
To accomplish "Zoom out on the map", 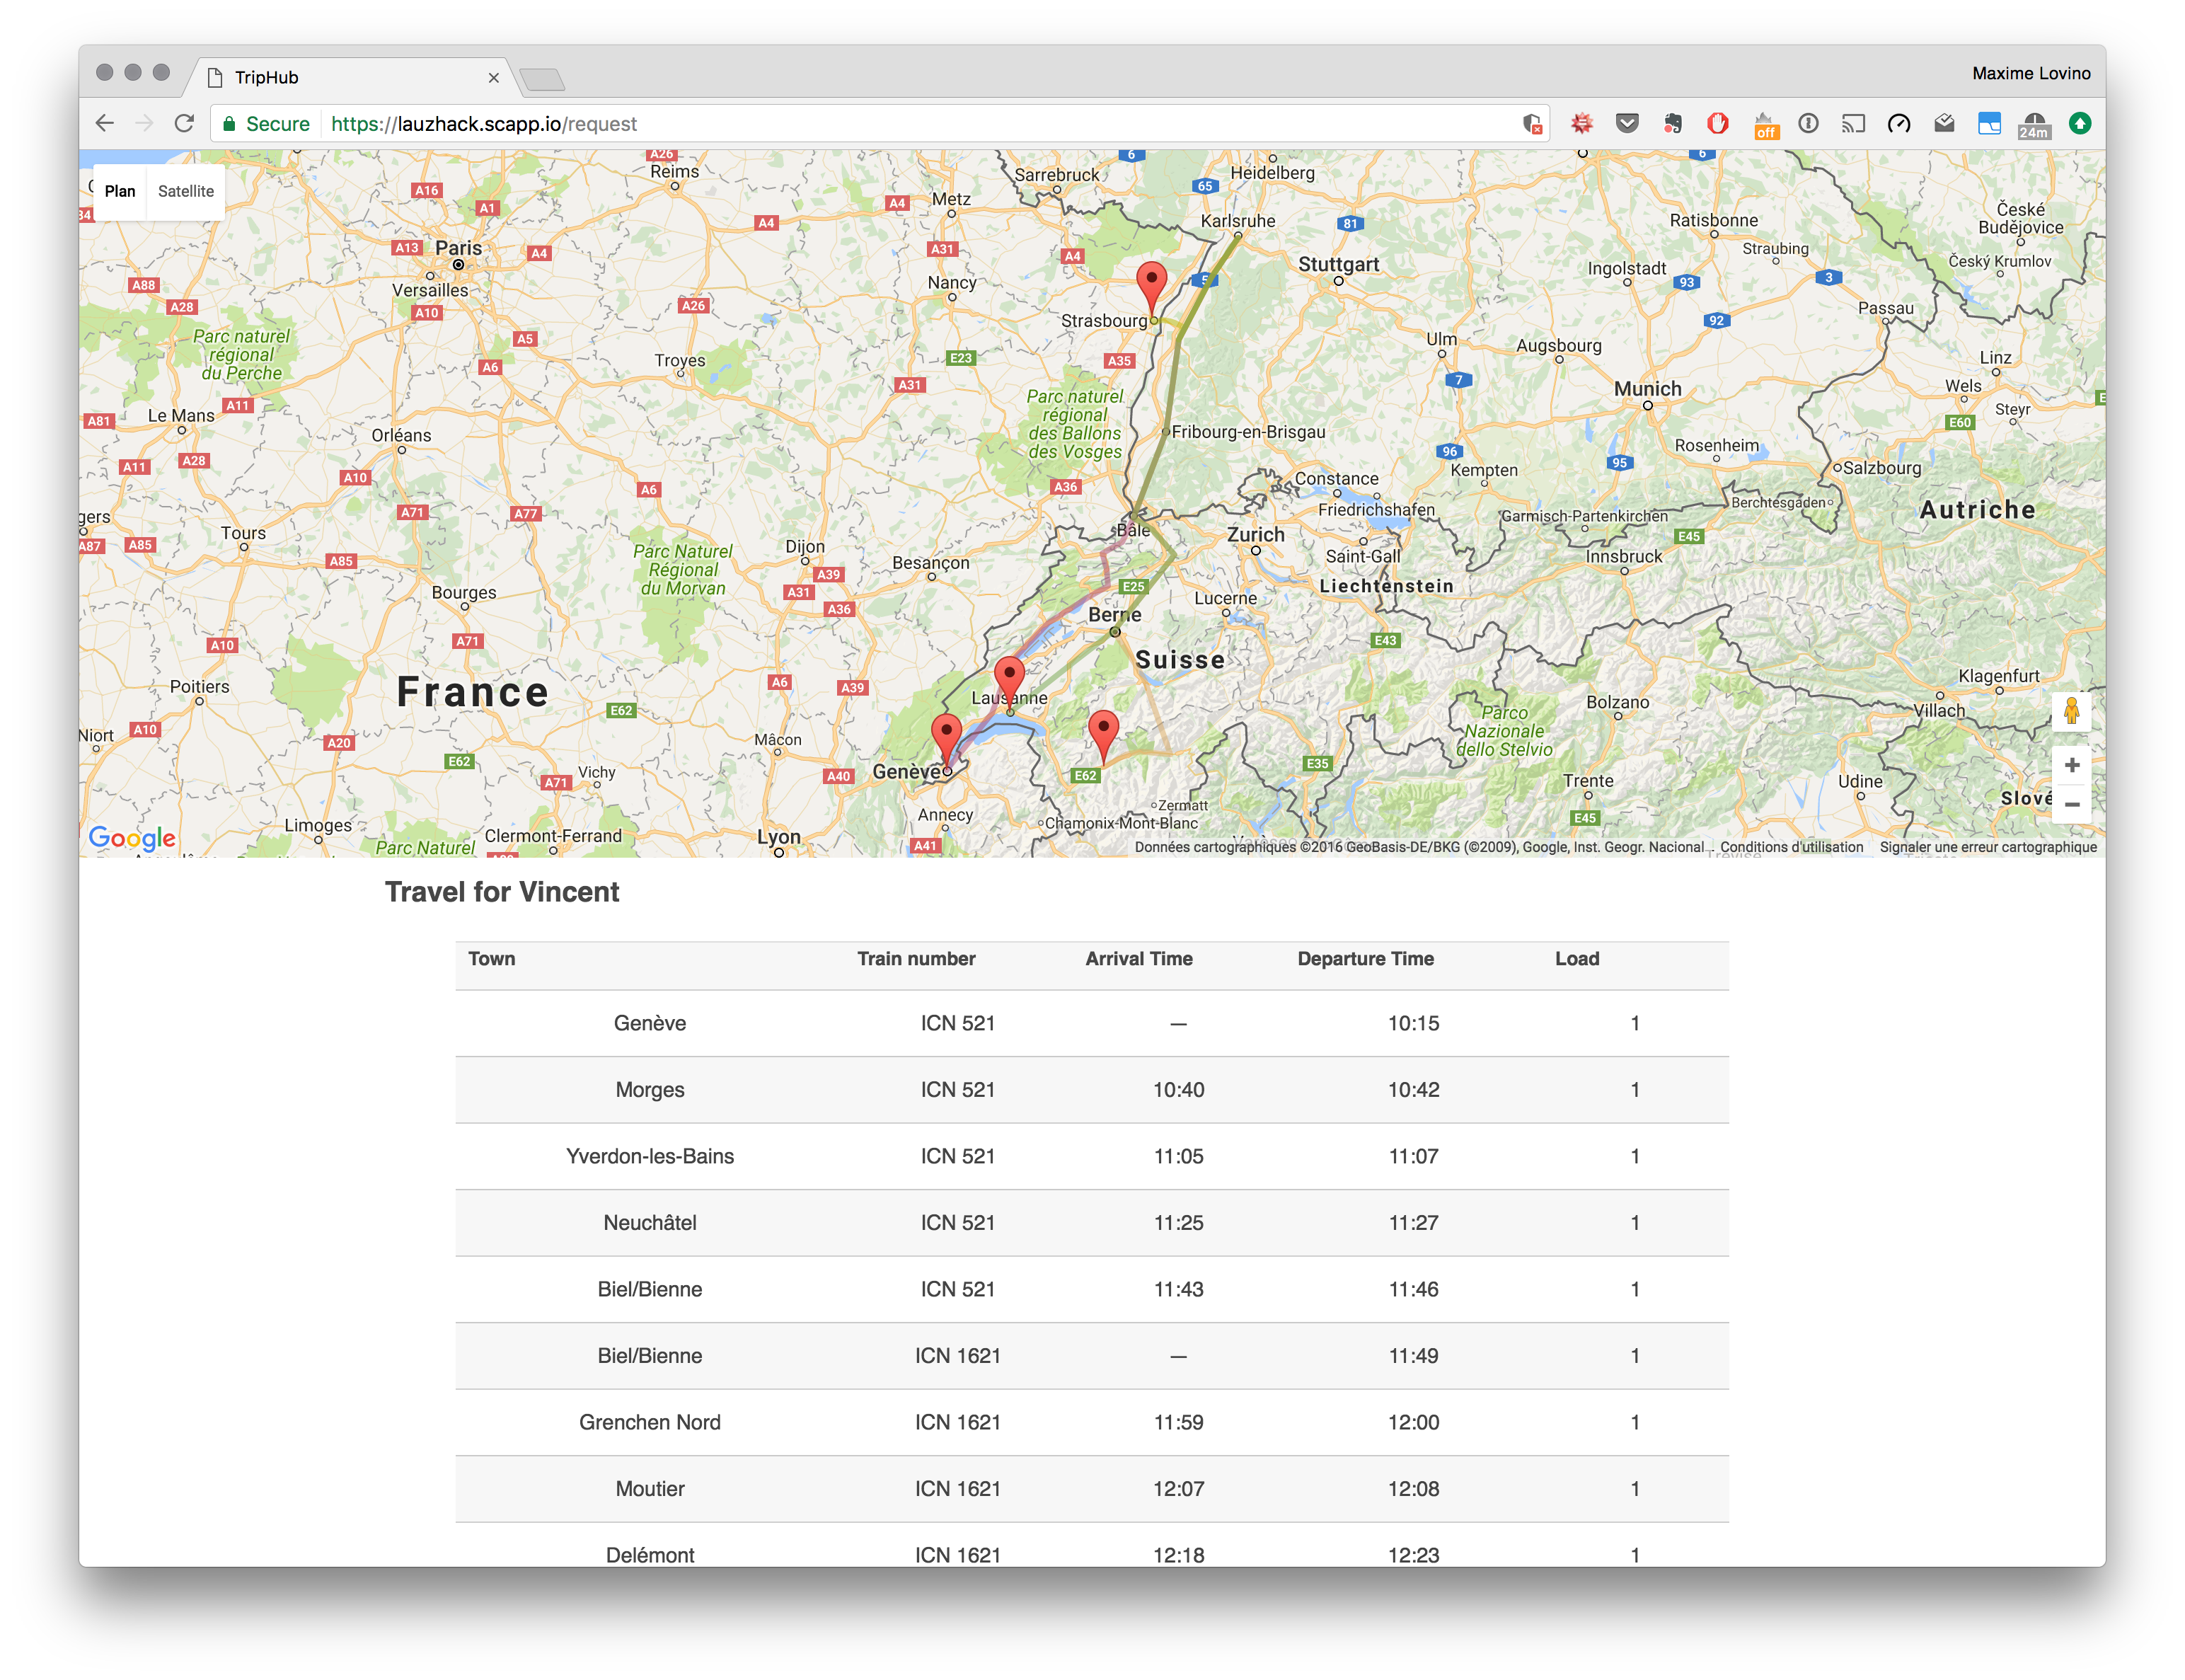I will [2071, 805].
